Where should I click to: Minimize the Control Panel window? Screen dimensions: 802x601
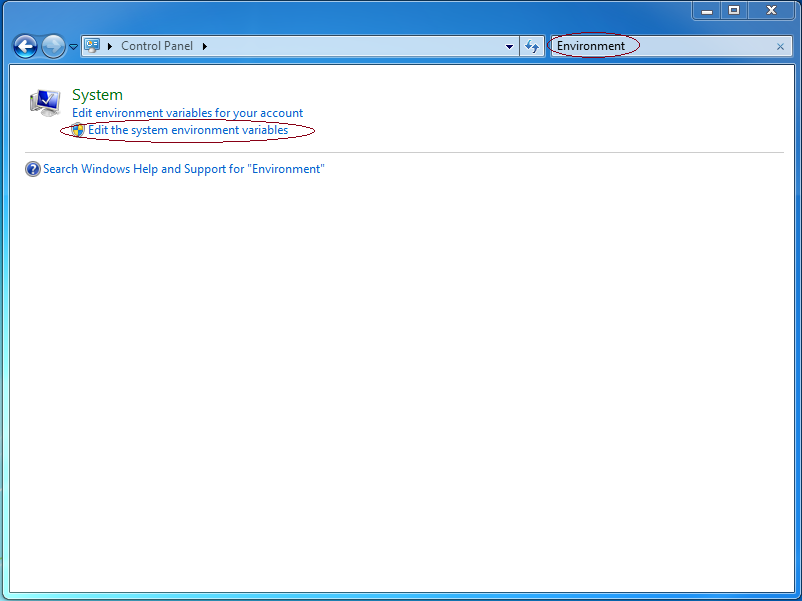[707, 10]
